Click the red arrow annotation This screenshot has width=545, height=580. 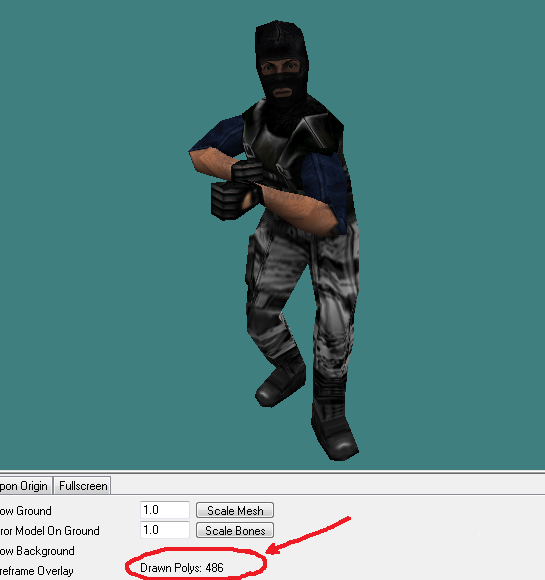pos(308,536)
